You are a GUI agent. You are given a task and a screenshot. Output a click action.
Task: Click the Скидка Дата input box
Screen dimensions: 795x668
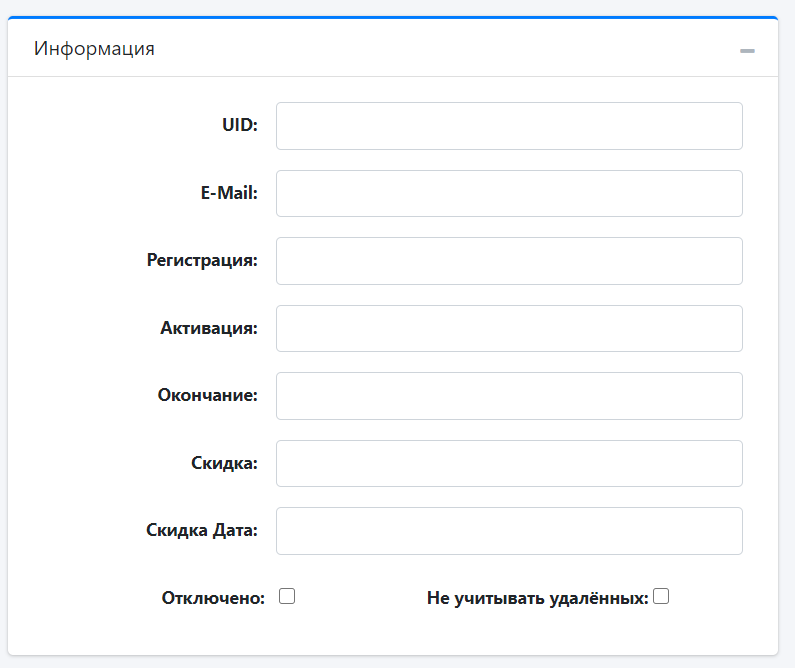tap(509, 531)
